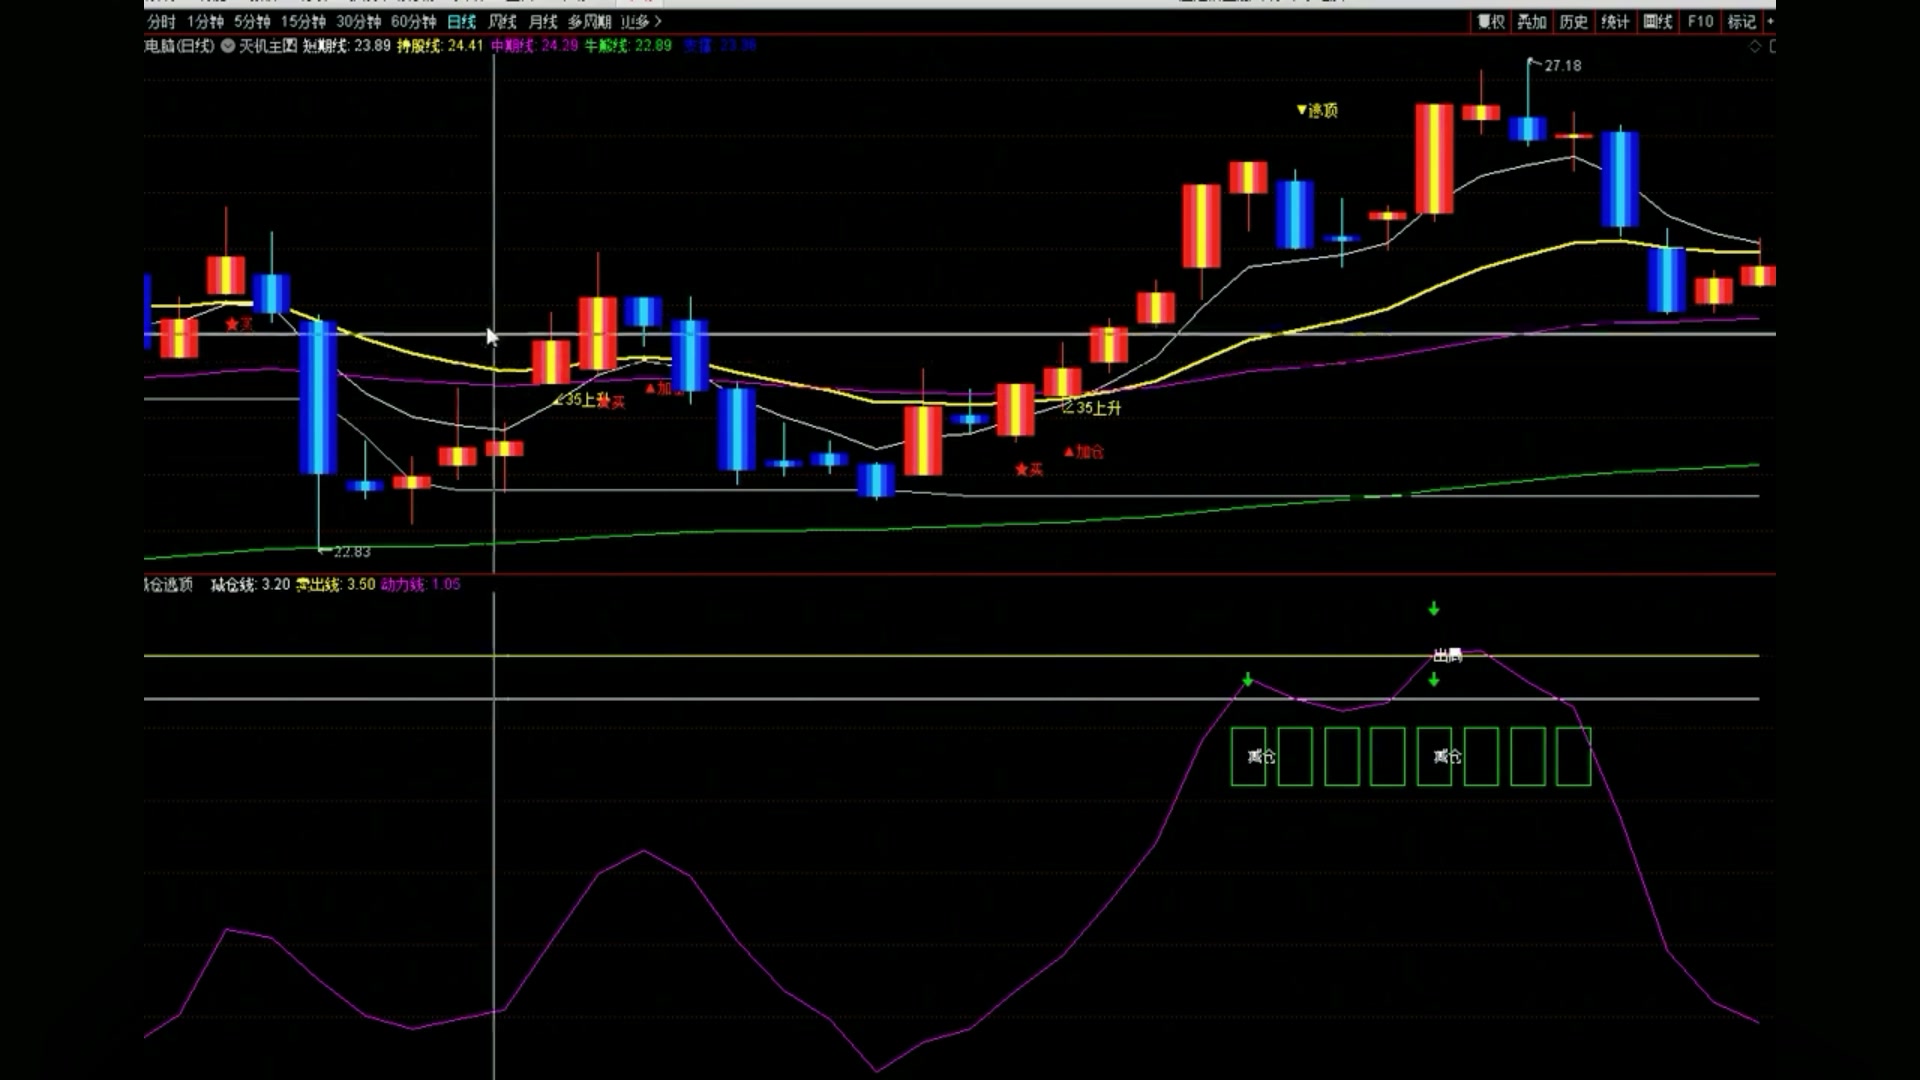1920x1080 pixels.
Task: Expand the 更多 more periods menu
Action: [641, 21]
